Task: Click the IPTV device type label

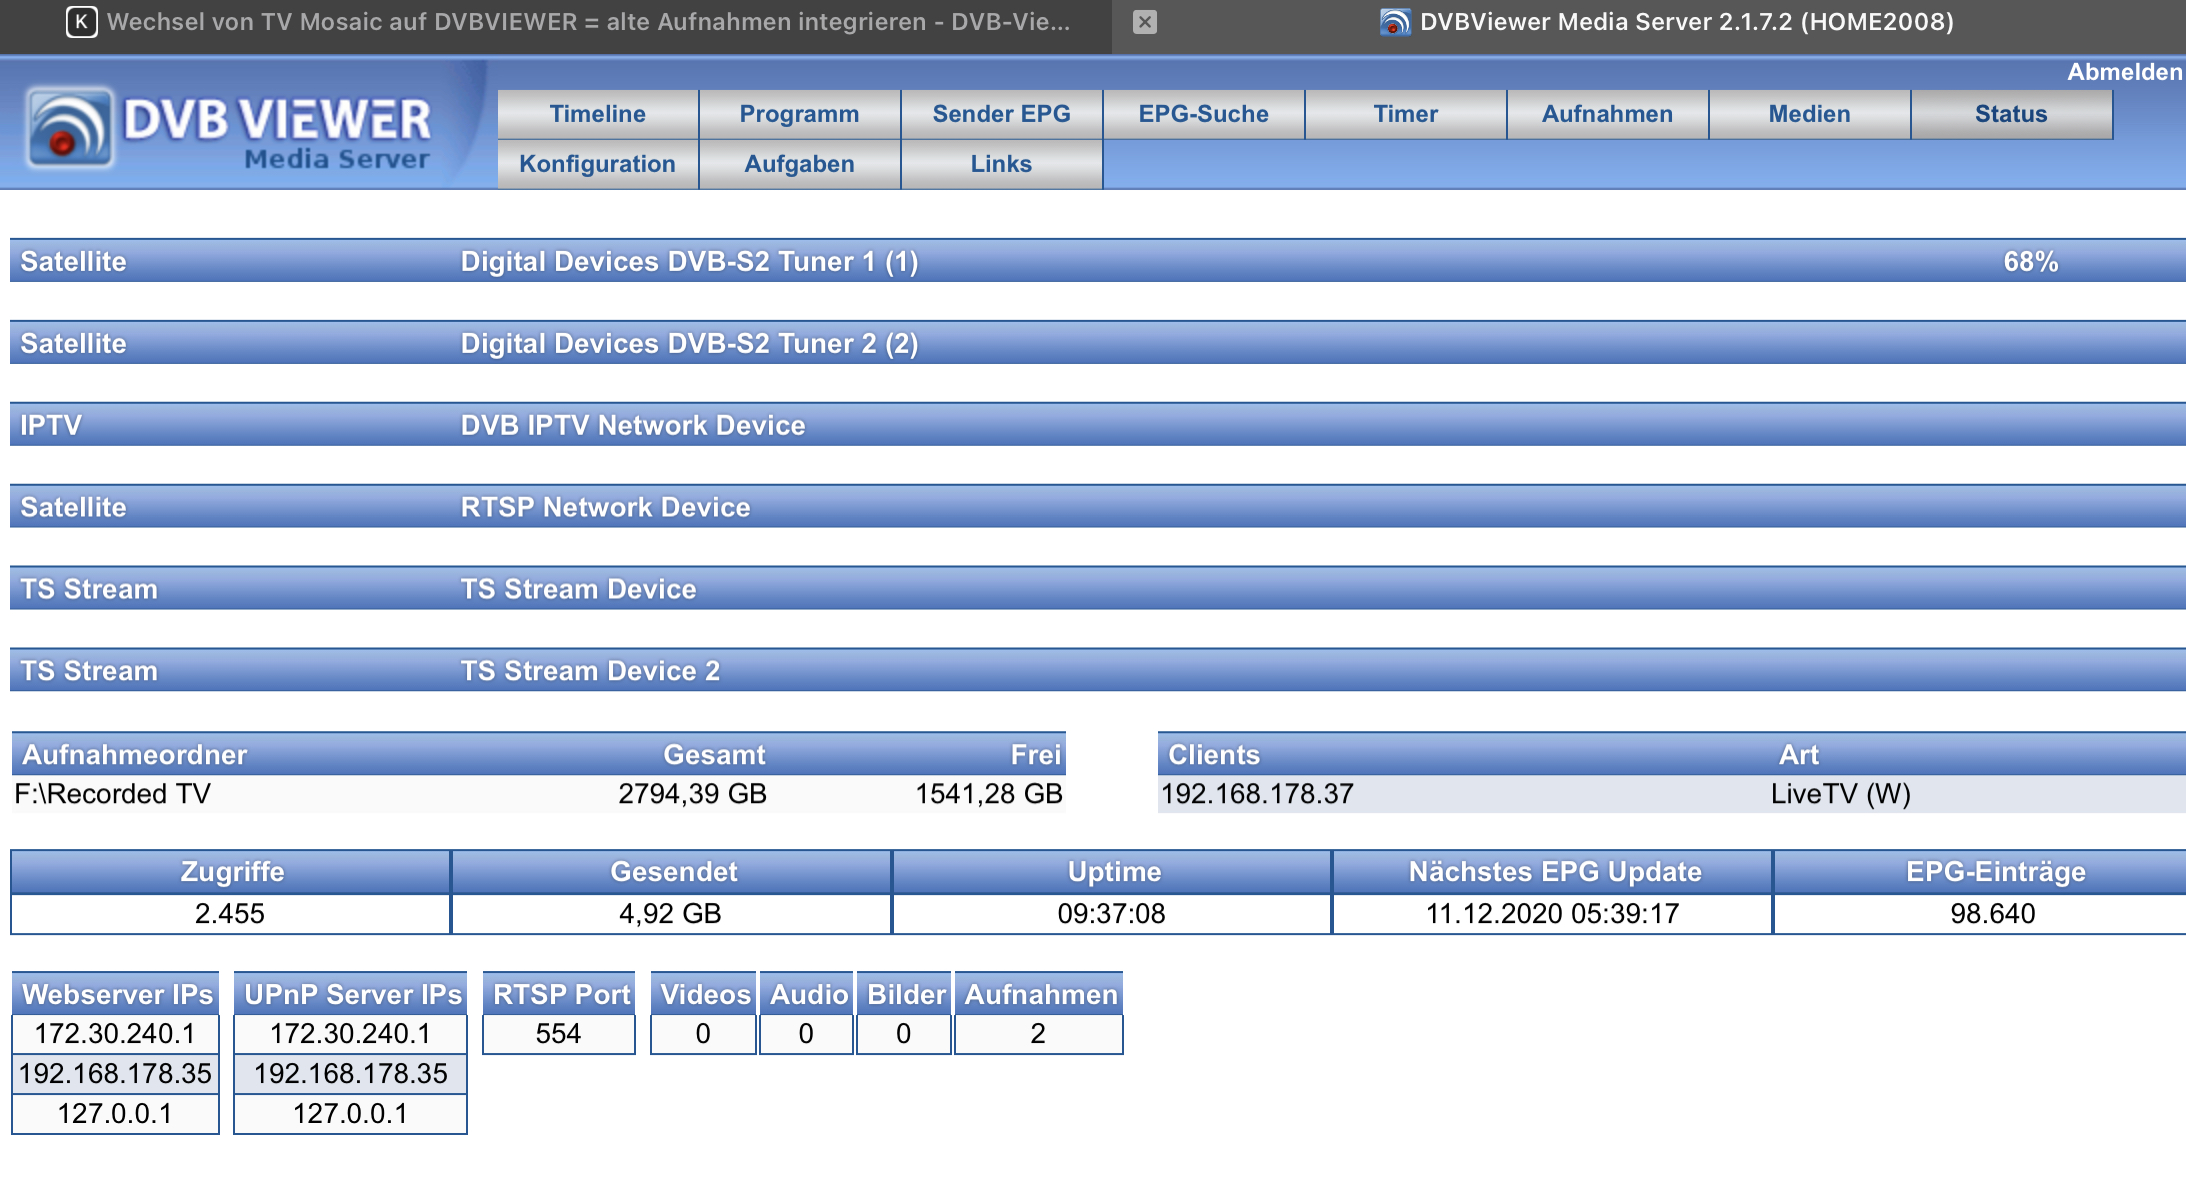Action: click(x=51, y=425)
